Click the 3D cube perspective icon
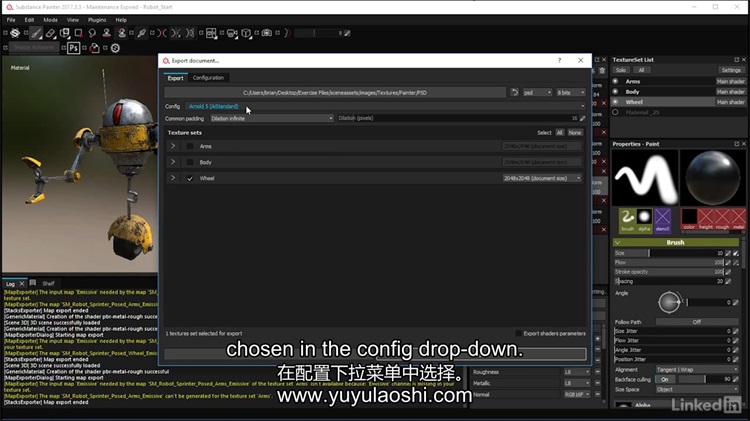Image resolution: width=750 pixels, height=421 pixels. point(246,33)
